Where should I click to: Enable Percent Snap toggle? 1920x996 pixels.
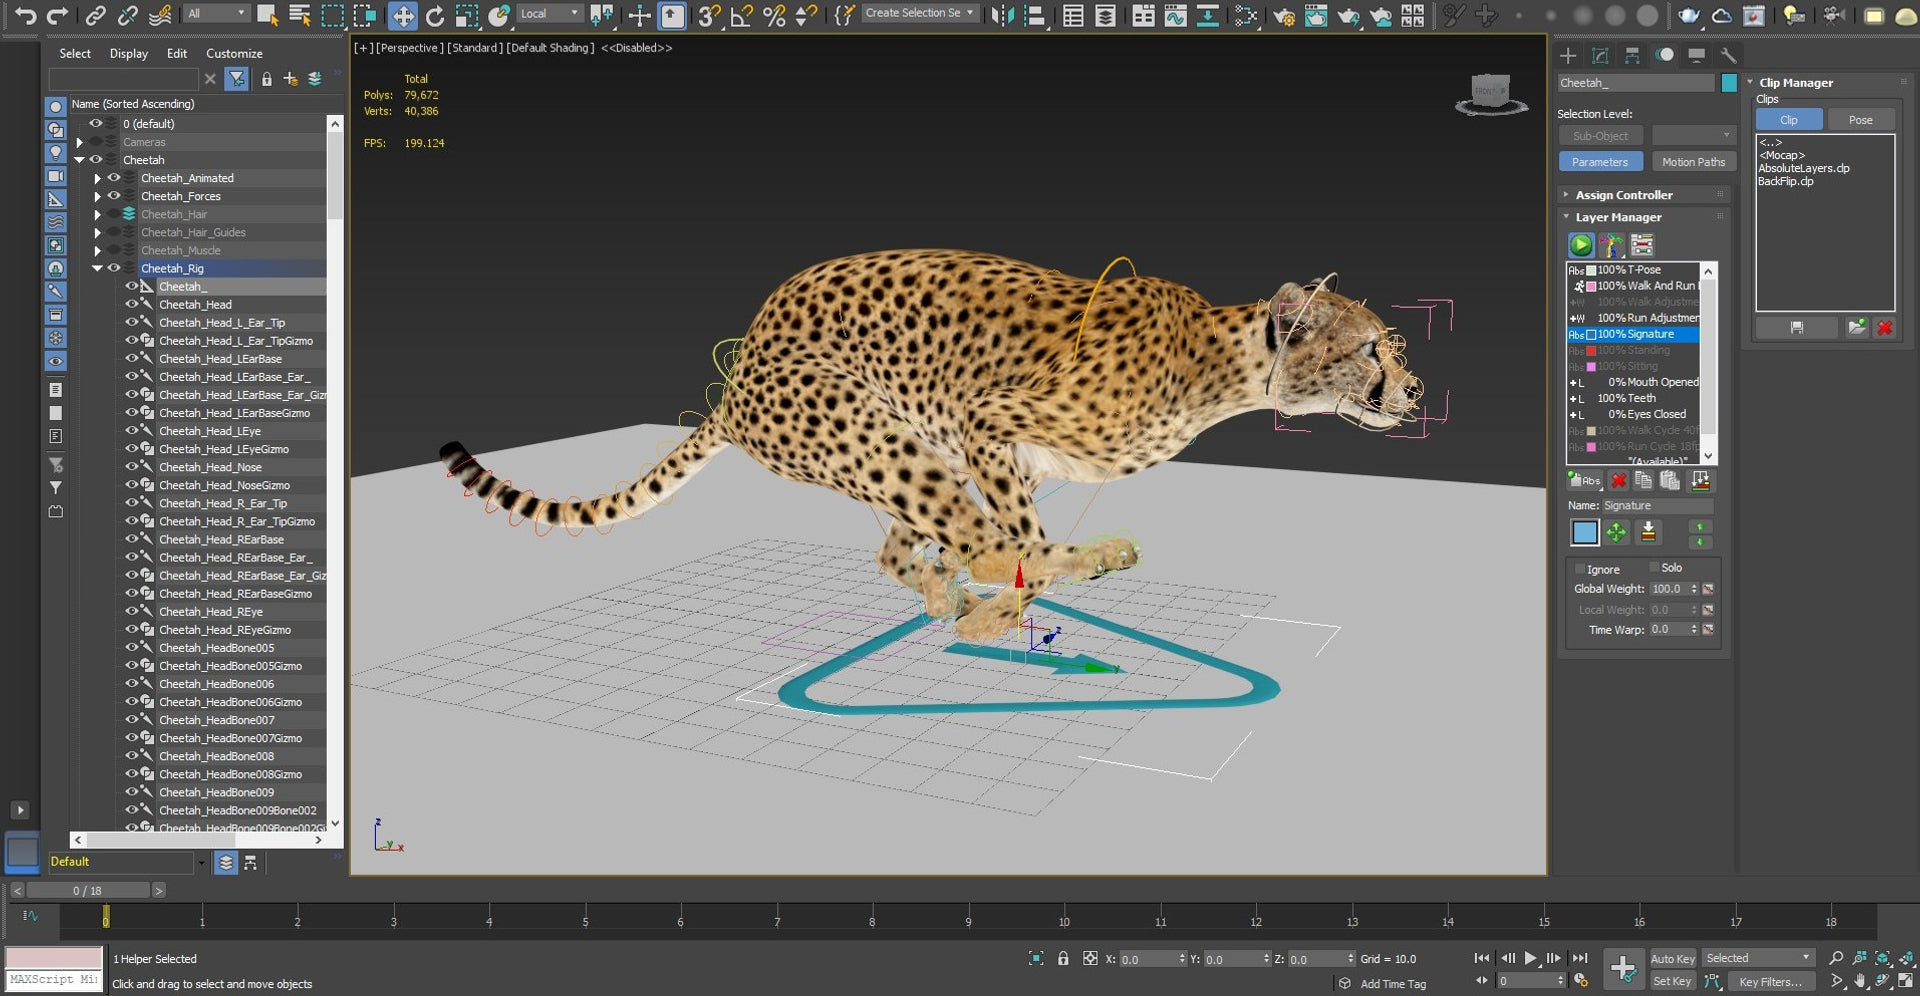point(772,15)
